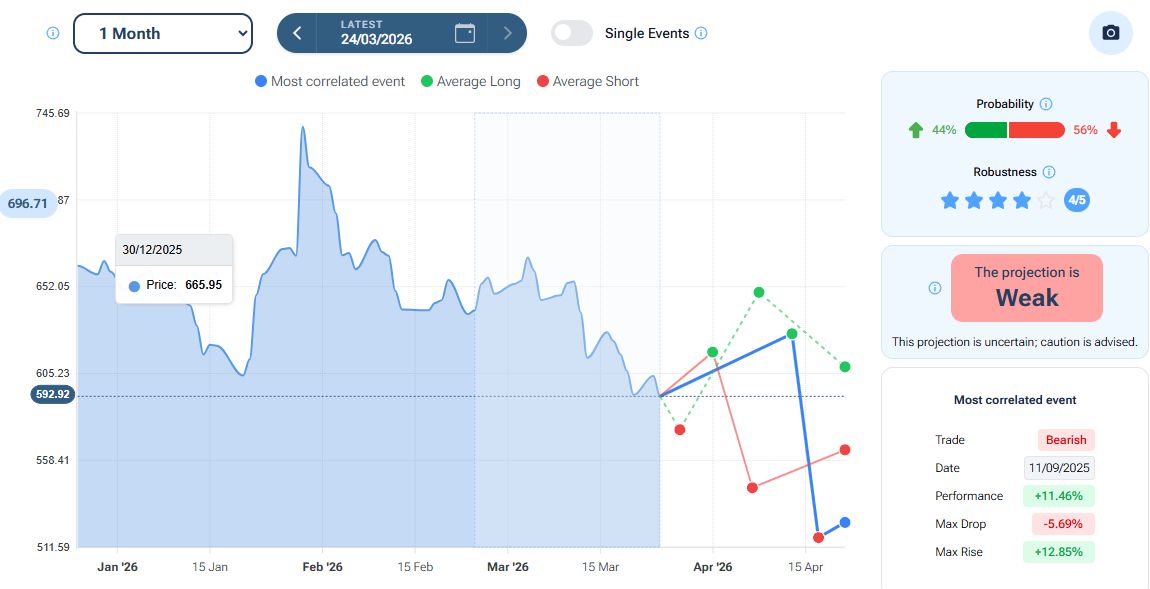Click the Bearish trade badge

[x=1066, y=440]
